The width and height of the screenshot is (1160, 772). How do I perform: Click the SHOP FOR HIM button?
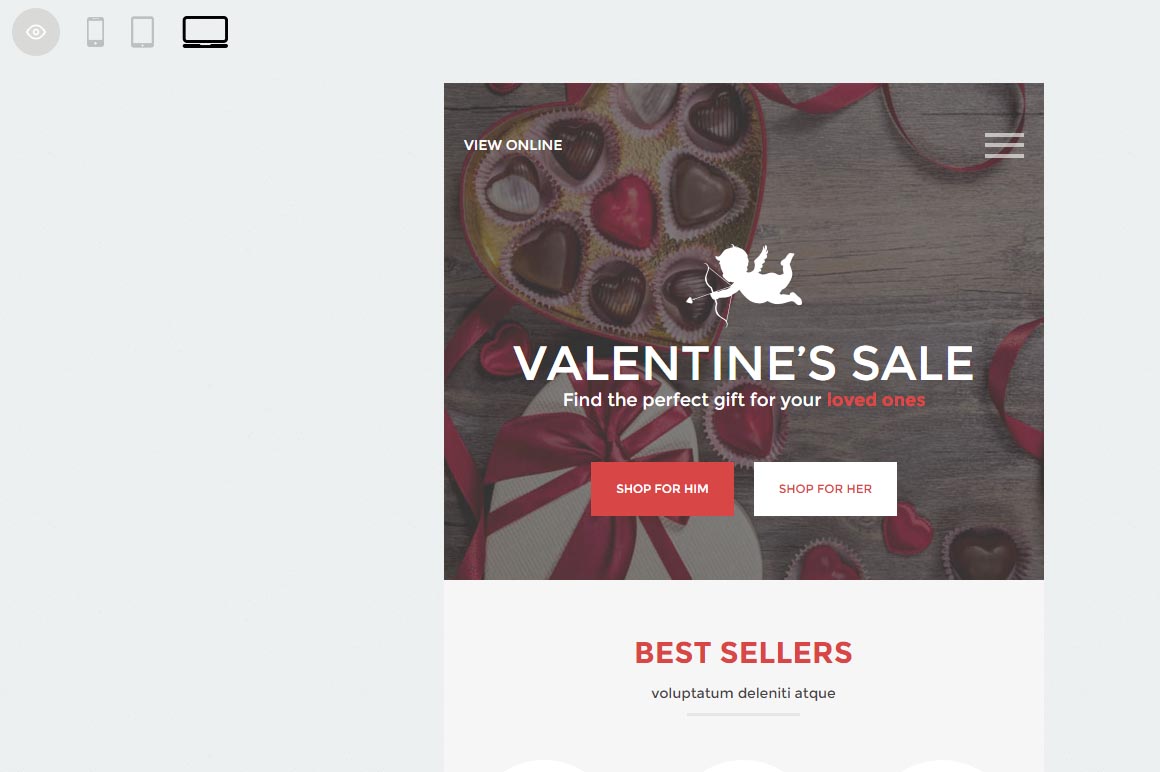click(x=662, y=489)
